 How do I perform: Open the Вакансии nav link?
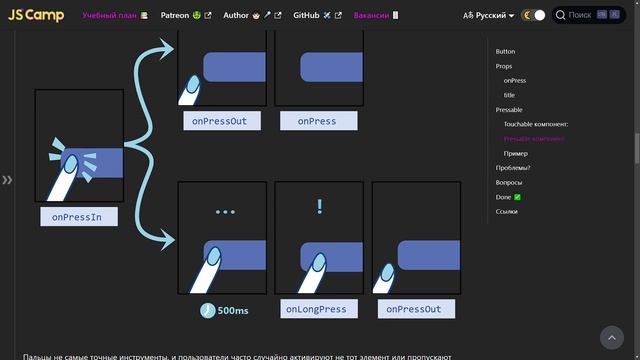coord(376,16)
